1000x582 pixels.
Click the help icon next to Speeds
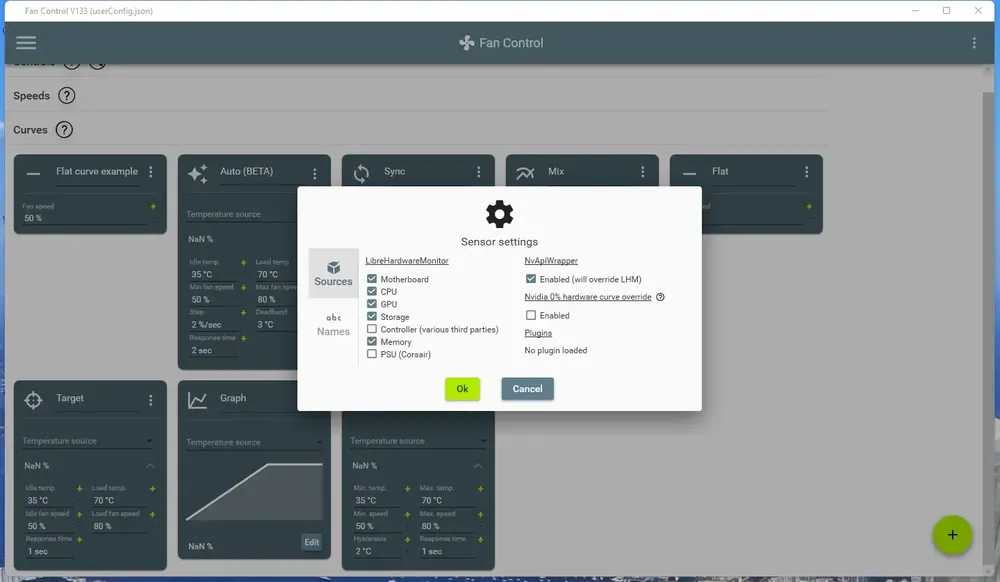[66, 96]
